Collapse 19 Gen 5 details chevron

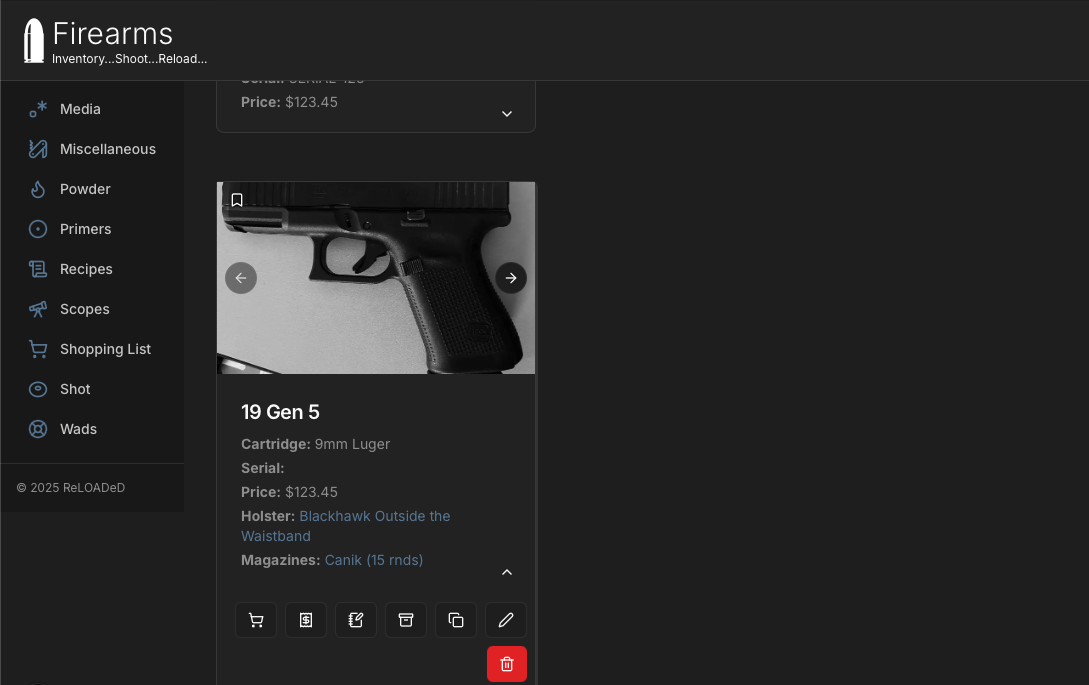(507, 572)
